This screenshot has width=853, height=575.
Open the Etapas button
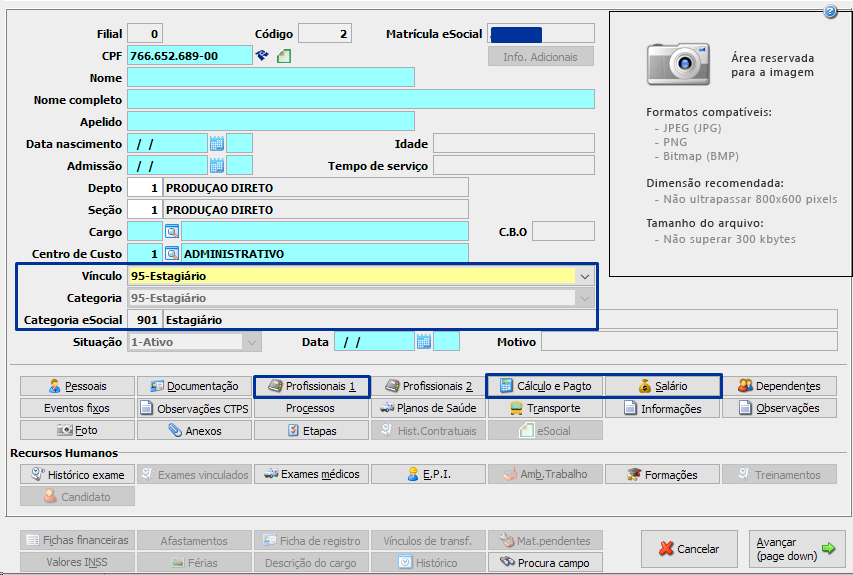[x=312, y=430]
